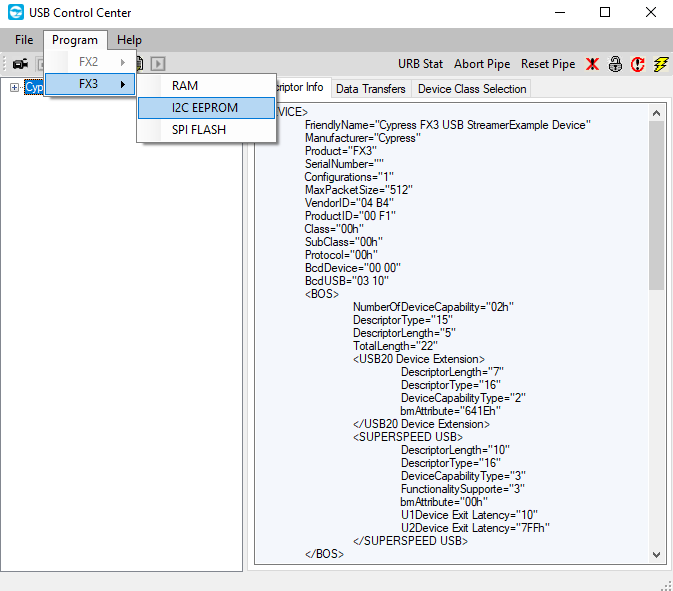The height and width of the screenshot is (591, 673).
Task: Switch to Device Class Selection tab
Action: coord(472,89)
